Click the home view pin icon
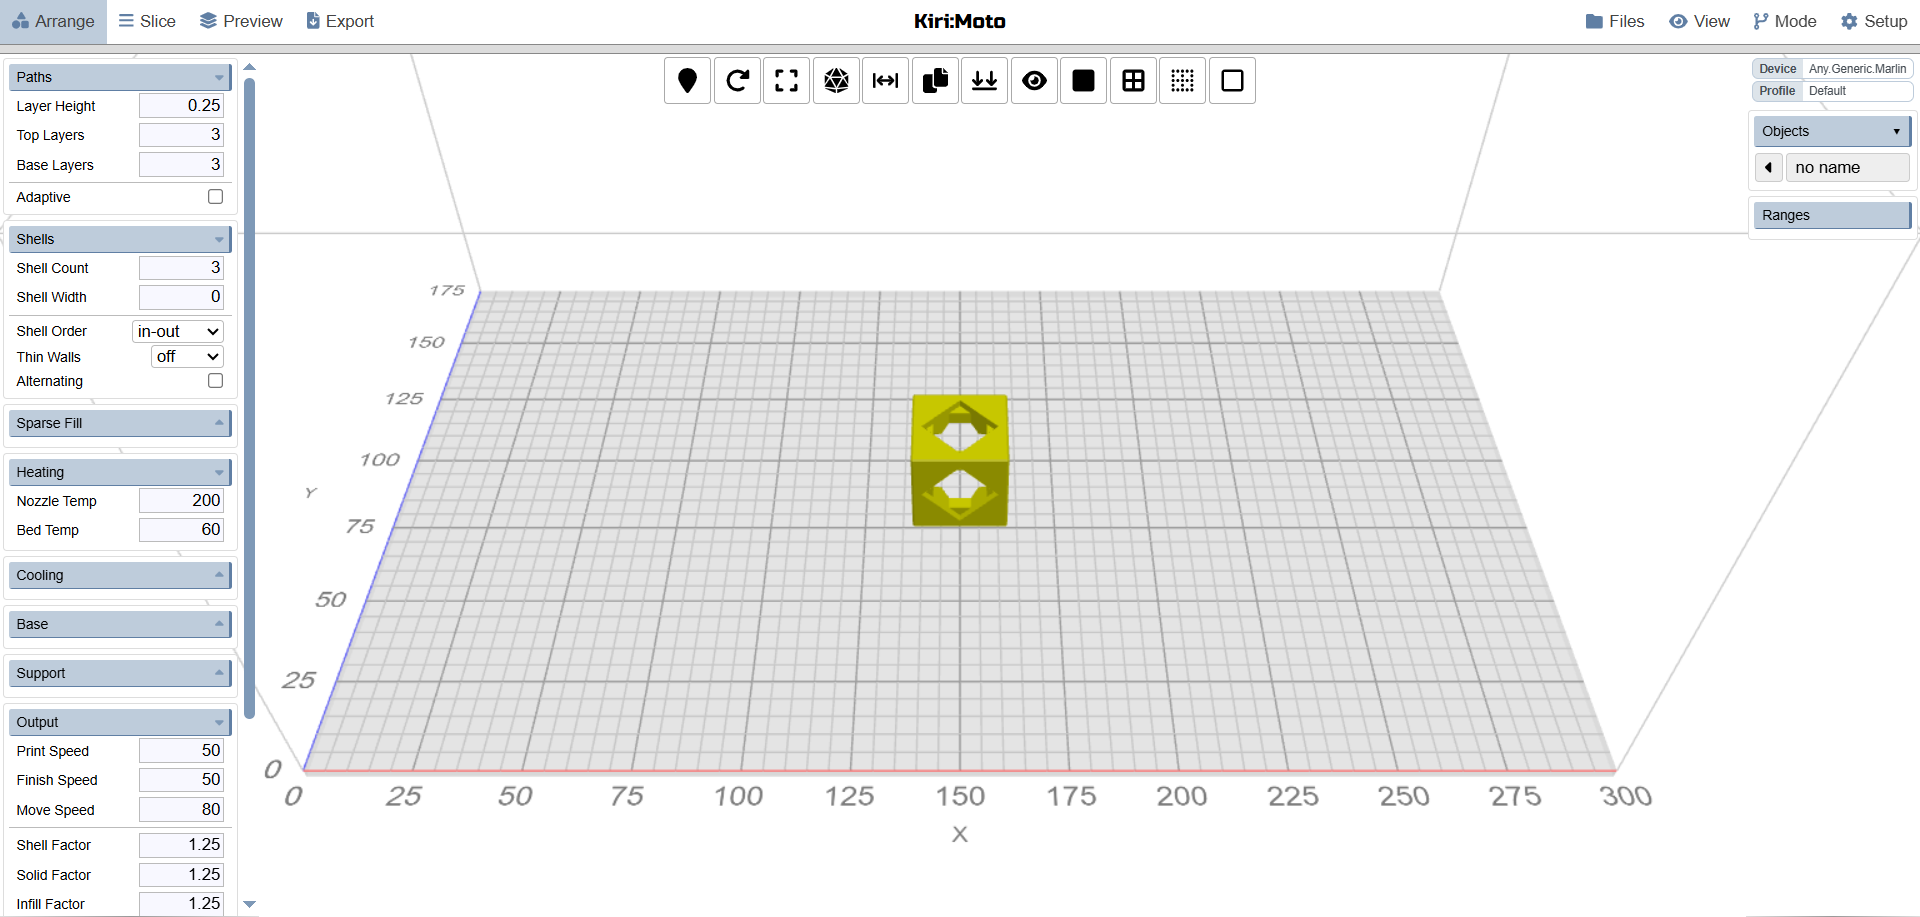 [x=687, y=81]
